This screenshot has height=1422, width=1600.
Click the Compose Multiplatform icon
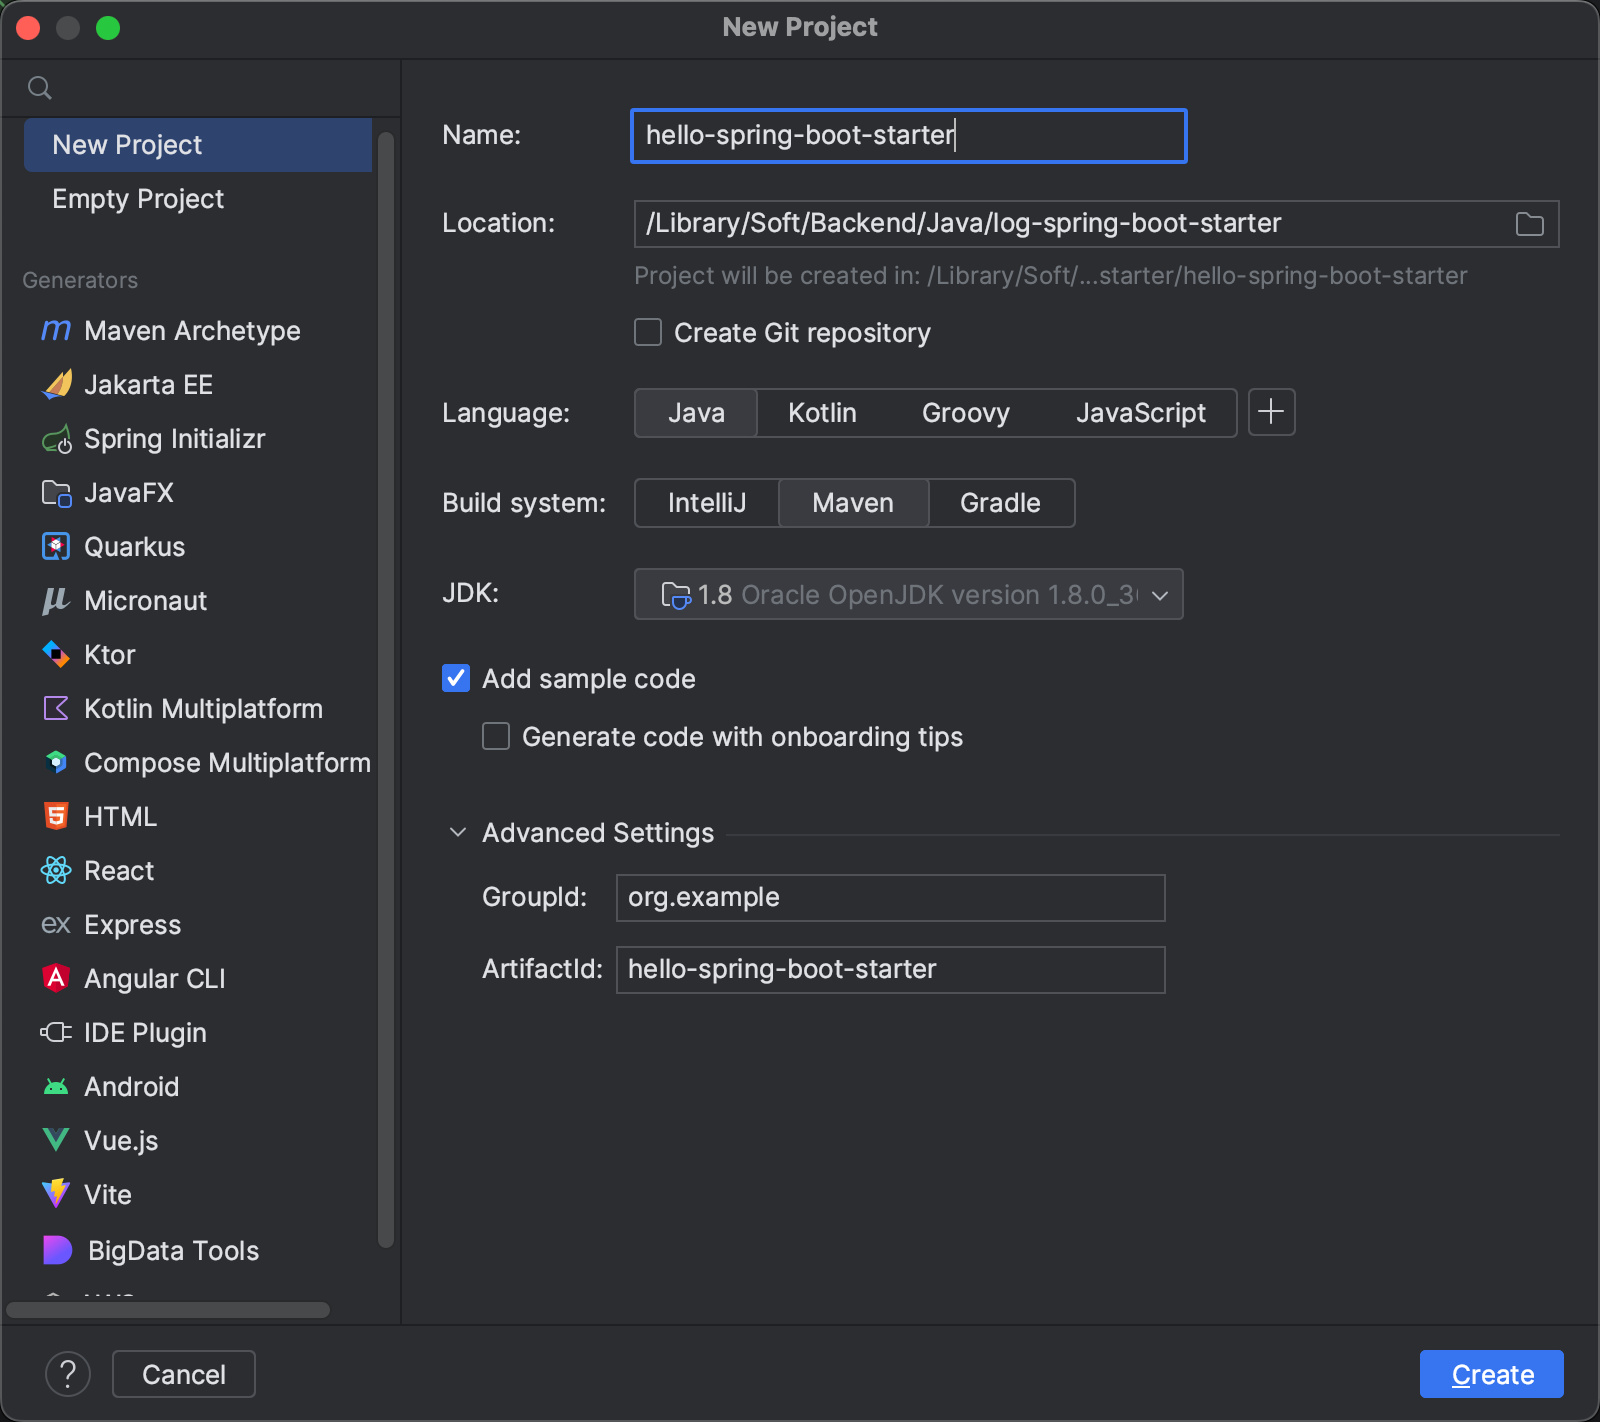click(x=56, y=762)
